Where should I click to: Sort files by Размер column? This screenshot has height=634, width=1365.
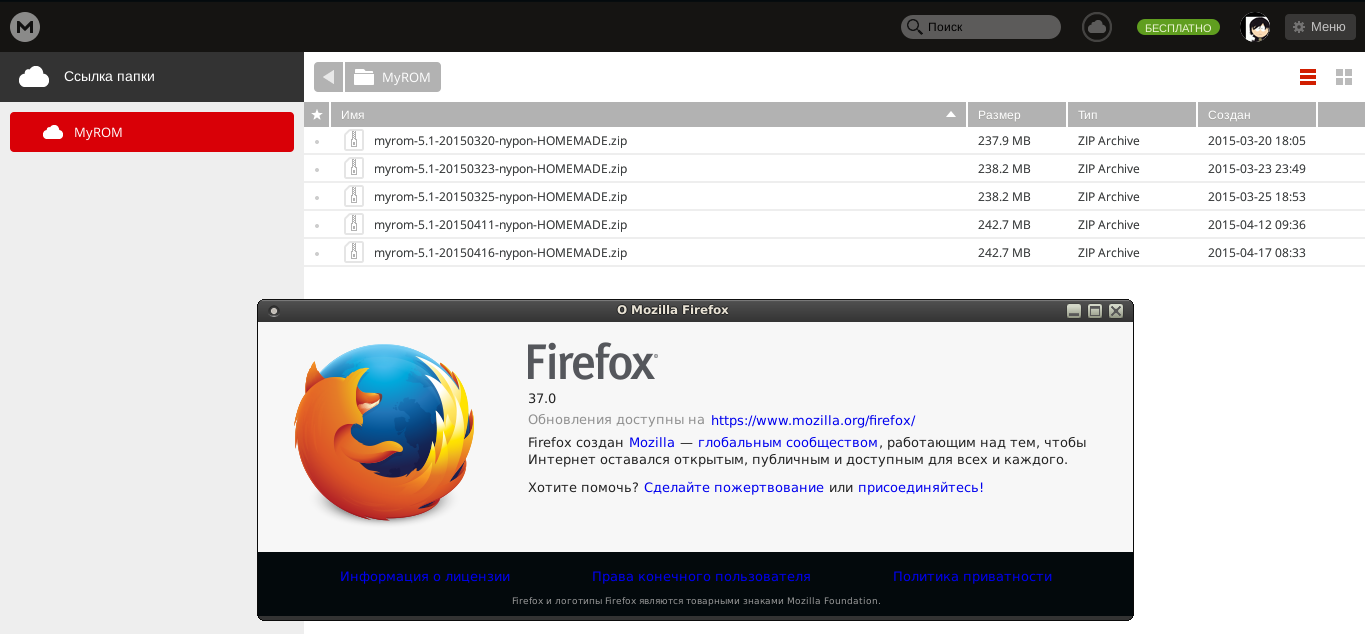point(1017,115)
